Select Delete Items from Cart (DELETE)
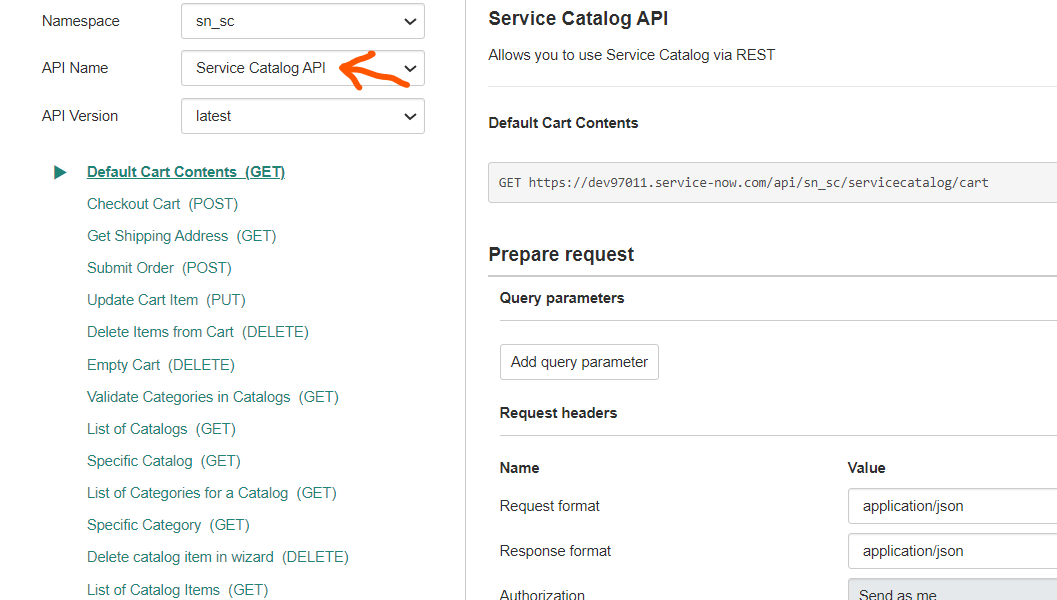Viewport: 1057px width, 600px height. pos(197,332)
